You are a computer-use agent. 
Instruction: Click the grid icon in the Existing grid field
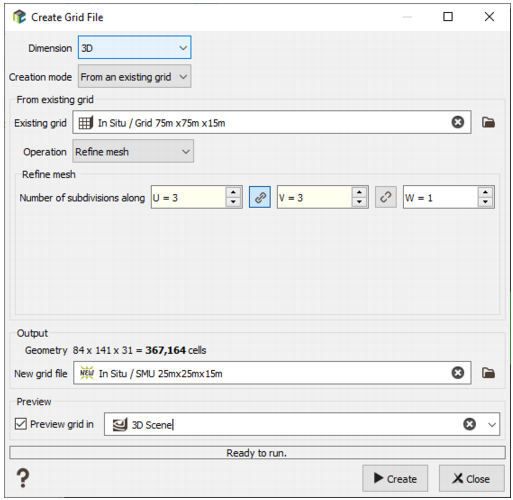[86, 123]
